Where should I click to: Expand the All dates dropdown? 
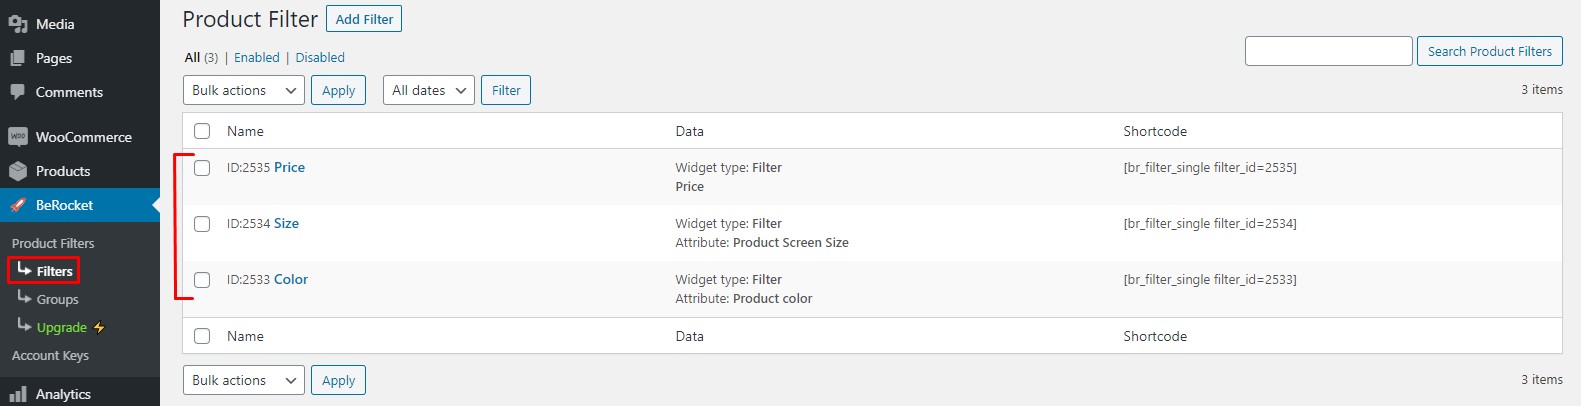pyautogui.click(x=428, y=90)
